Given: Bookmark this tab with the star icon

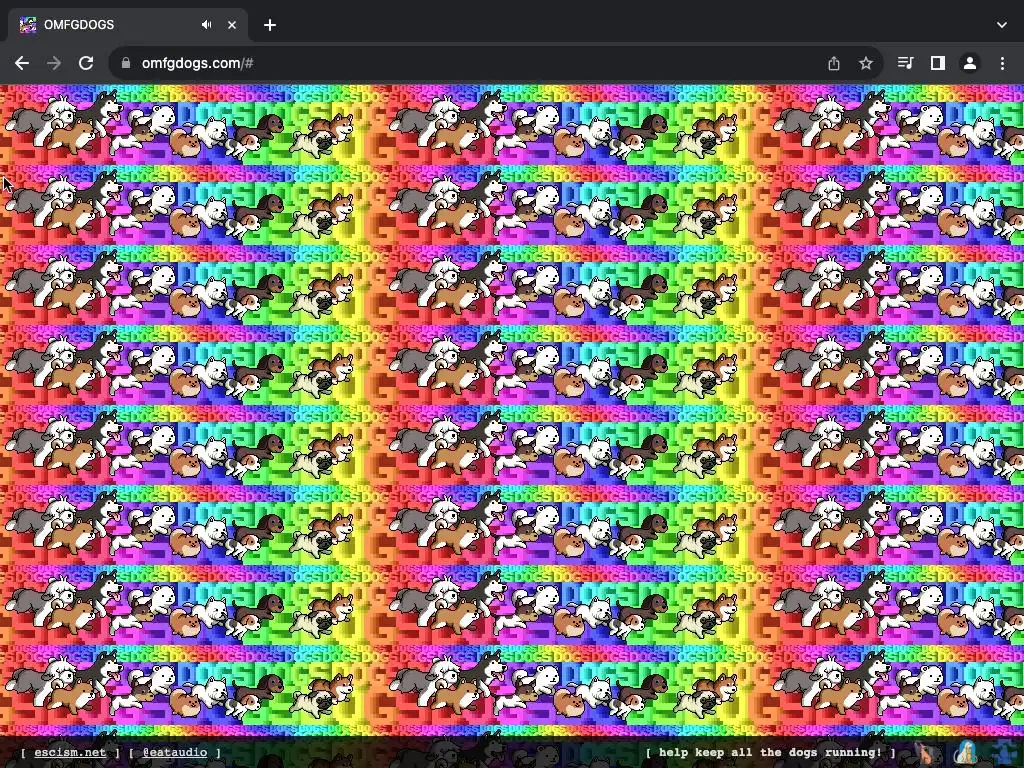Looking at the screenshot, I should (866, 63).
